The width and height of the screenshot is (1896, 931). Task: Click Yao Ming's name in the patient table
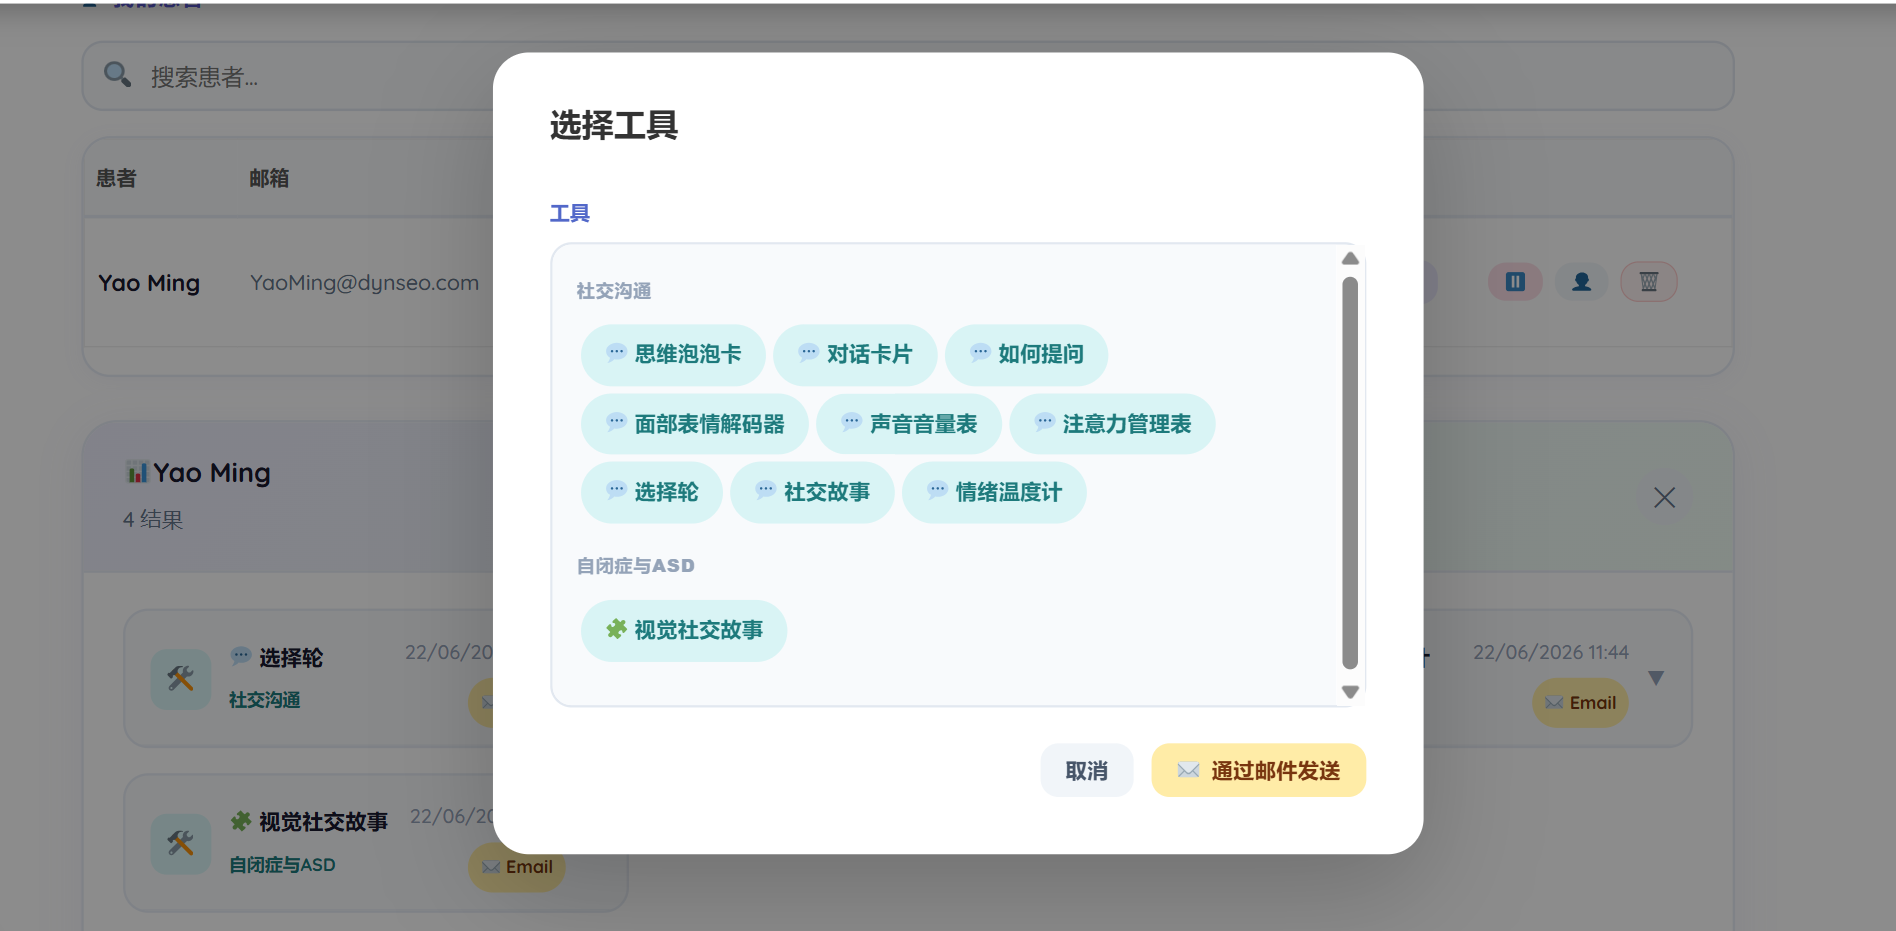coord(149,283)
